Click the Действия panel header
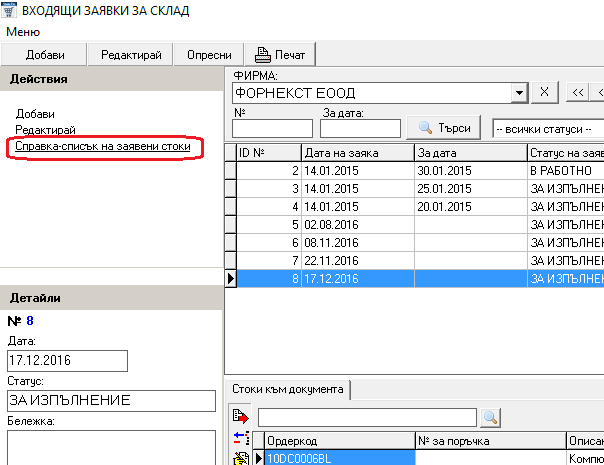604x465 pixels. (111, 79)
